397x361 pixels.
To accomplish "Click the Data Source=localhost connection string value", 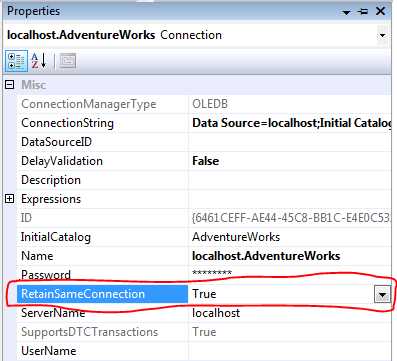I will [292, 123].
